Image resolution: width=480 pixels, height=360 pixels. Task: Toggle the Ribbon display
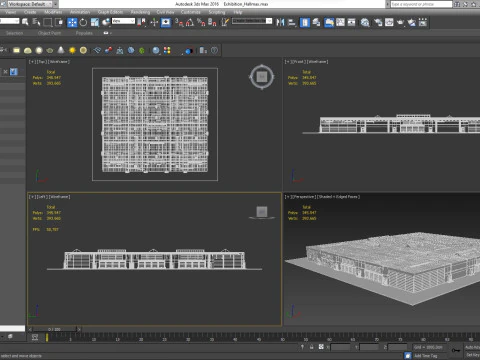point(329,22)
